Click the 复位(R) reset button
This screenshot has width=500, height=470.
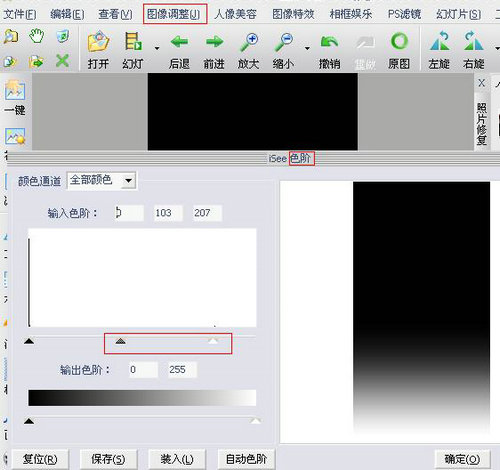40,459
